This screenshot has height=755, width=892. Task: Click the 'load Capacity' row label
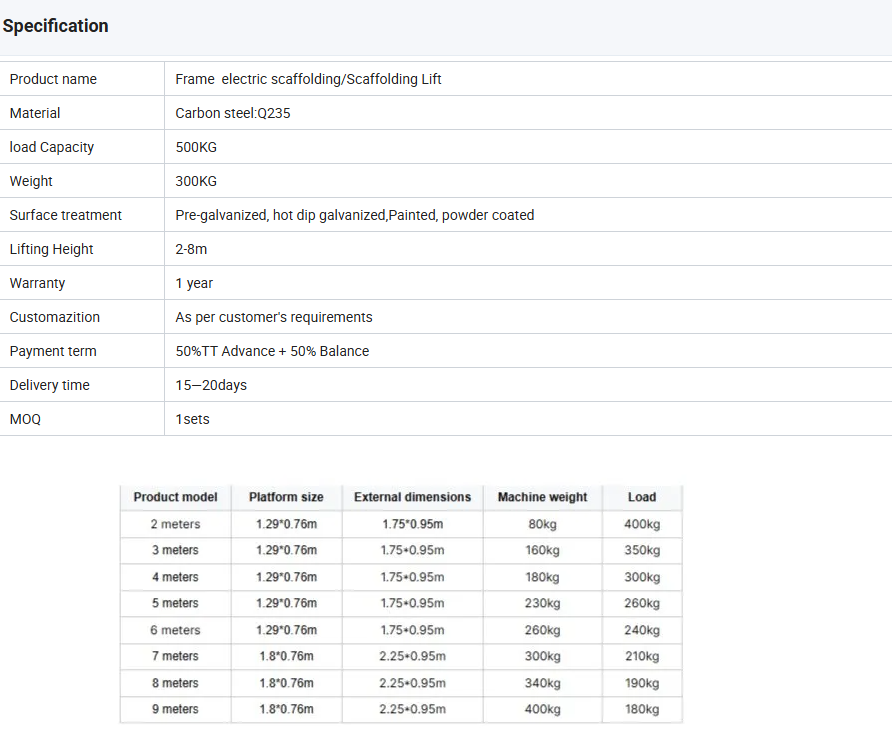[52, 147]
